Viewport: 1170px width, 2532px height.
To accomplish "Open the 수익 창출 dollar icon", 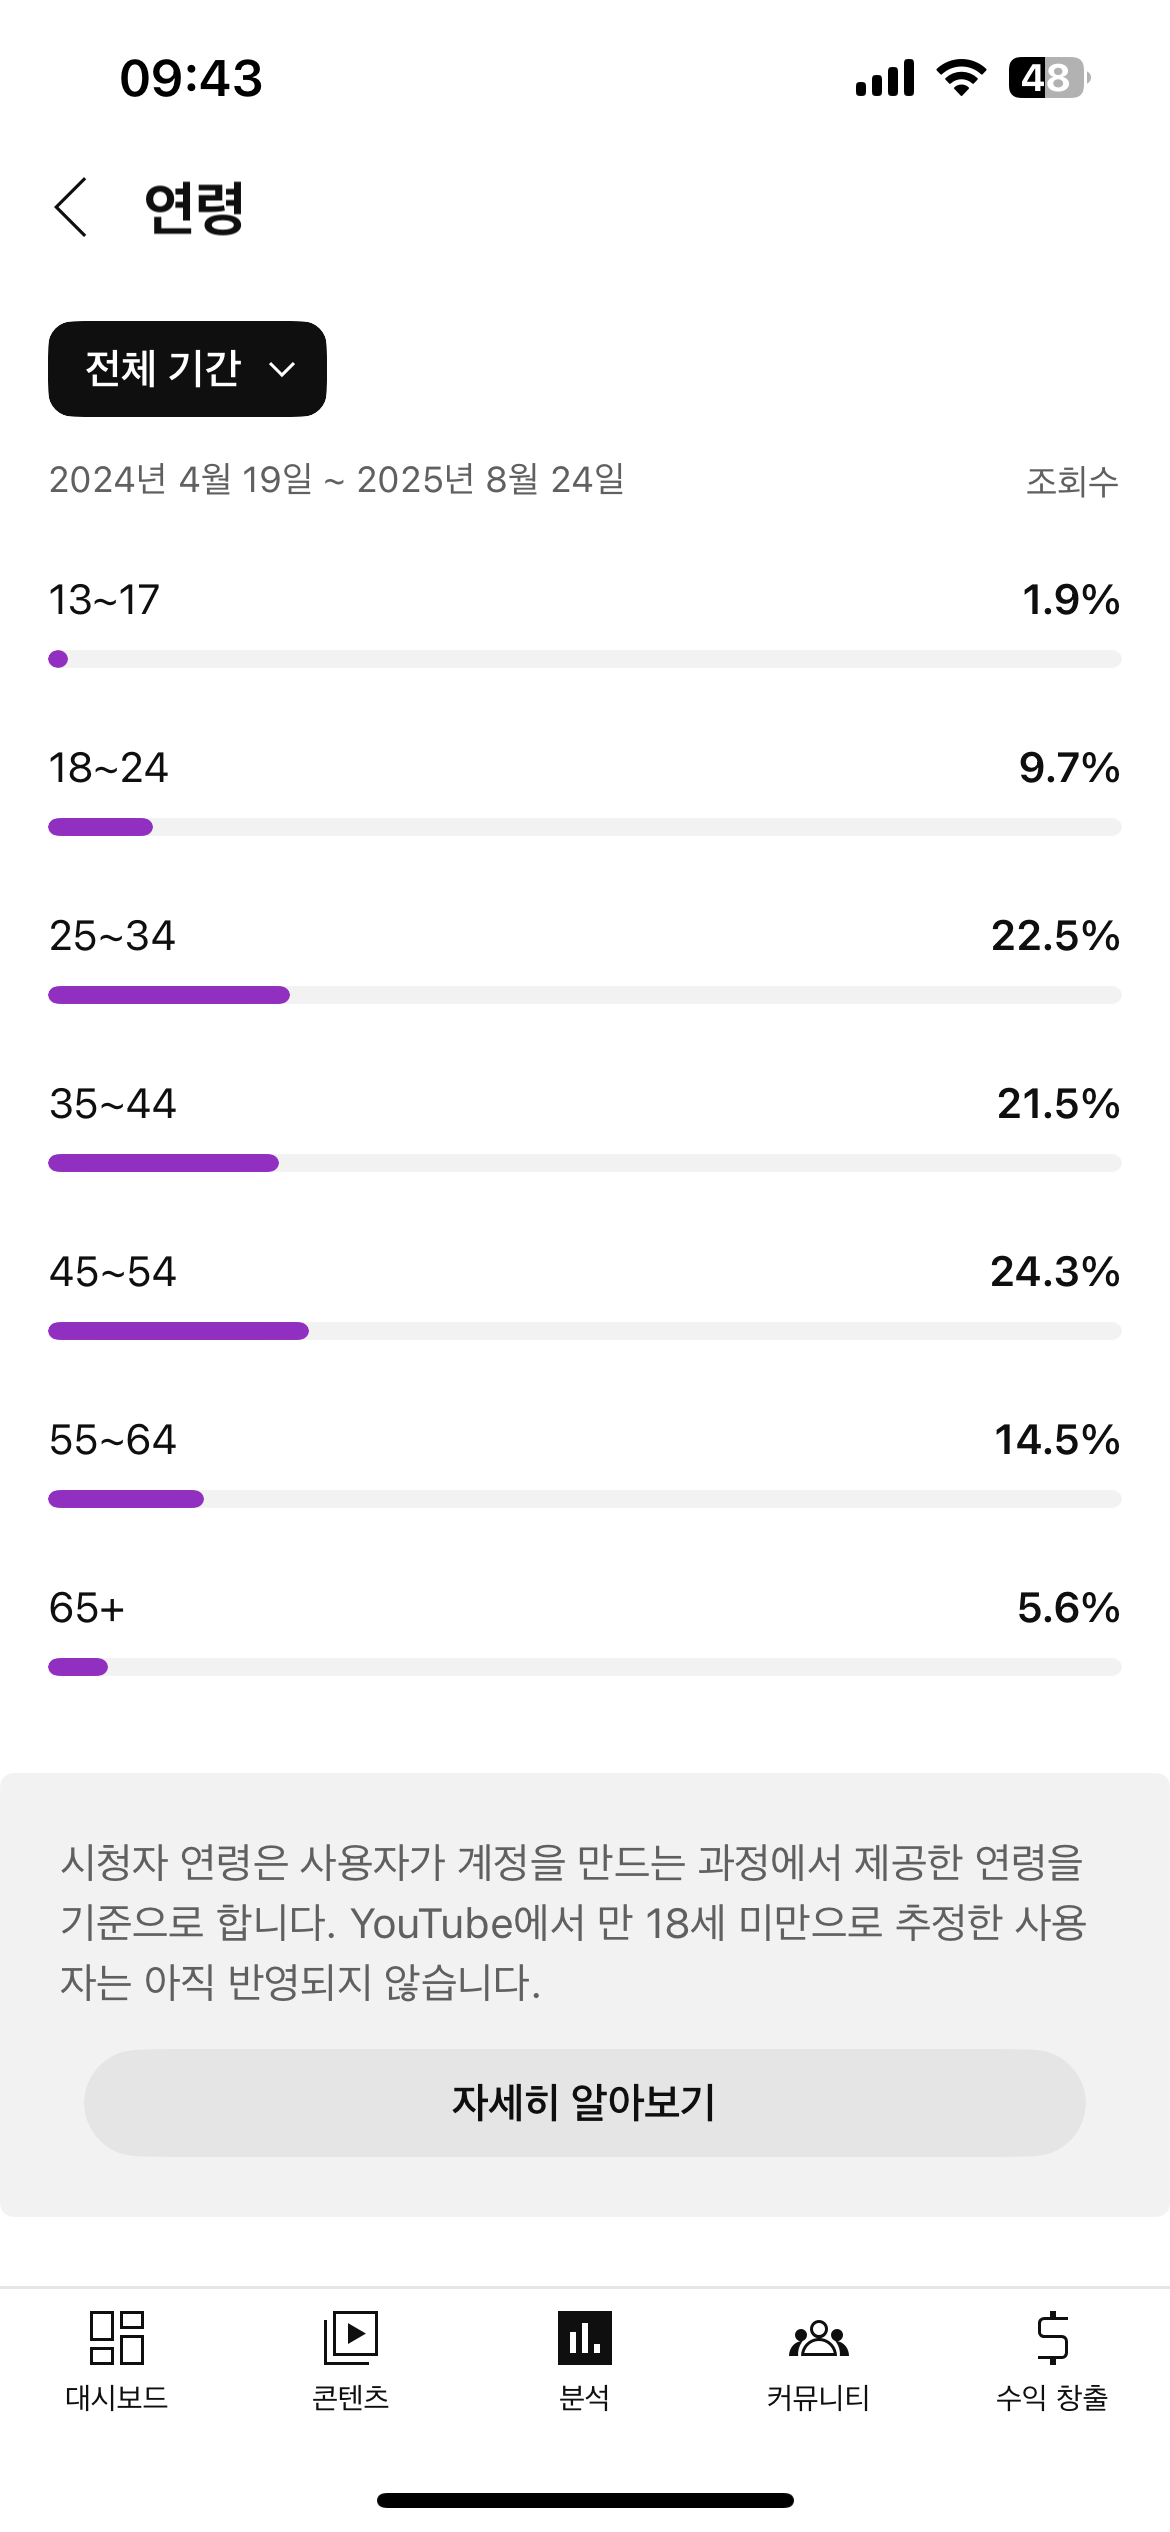I will [1052, 2337].
